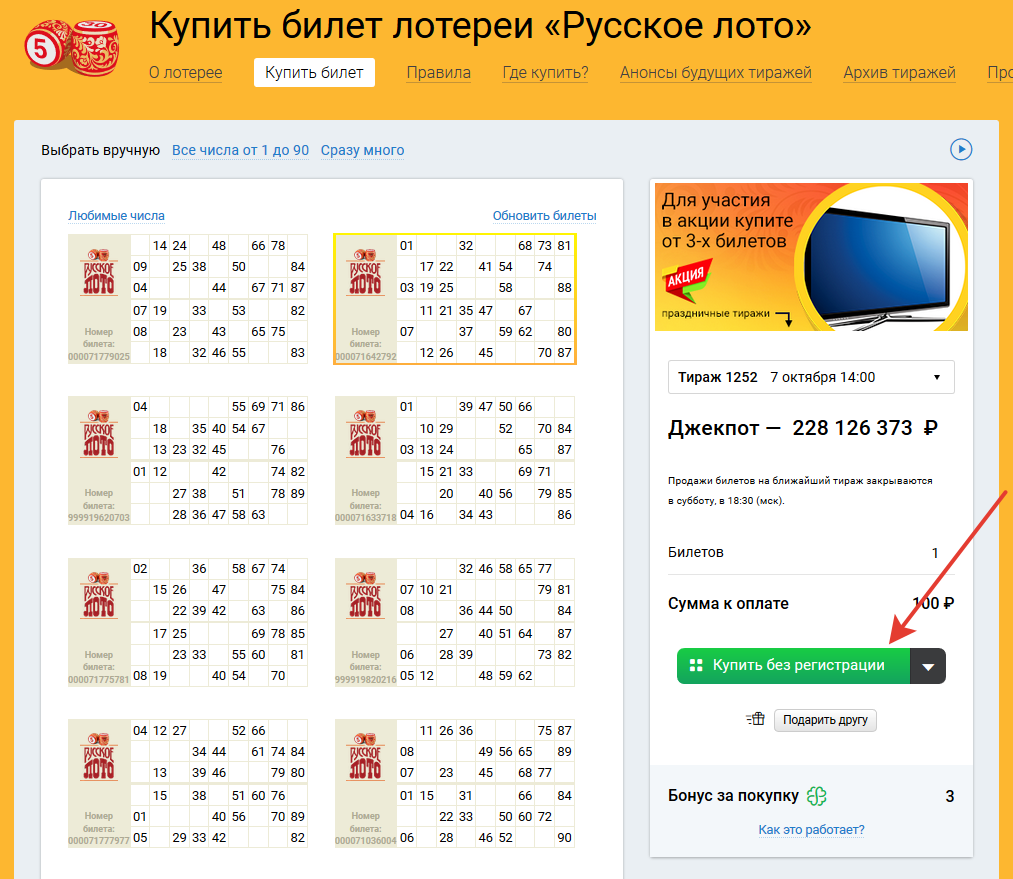Open Анонсы будущих тиражей tab
1013x879 pixels.
click(715, 72)
